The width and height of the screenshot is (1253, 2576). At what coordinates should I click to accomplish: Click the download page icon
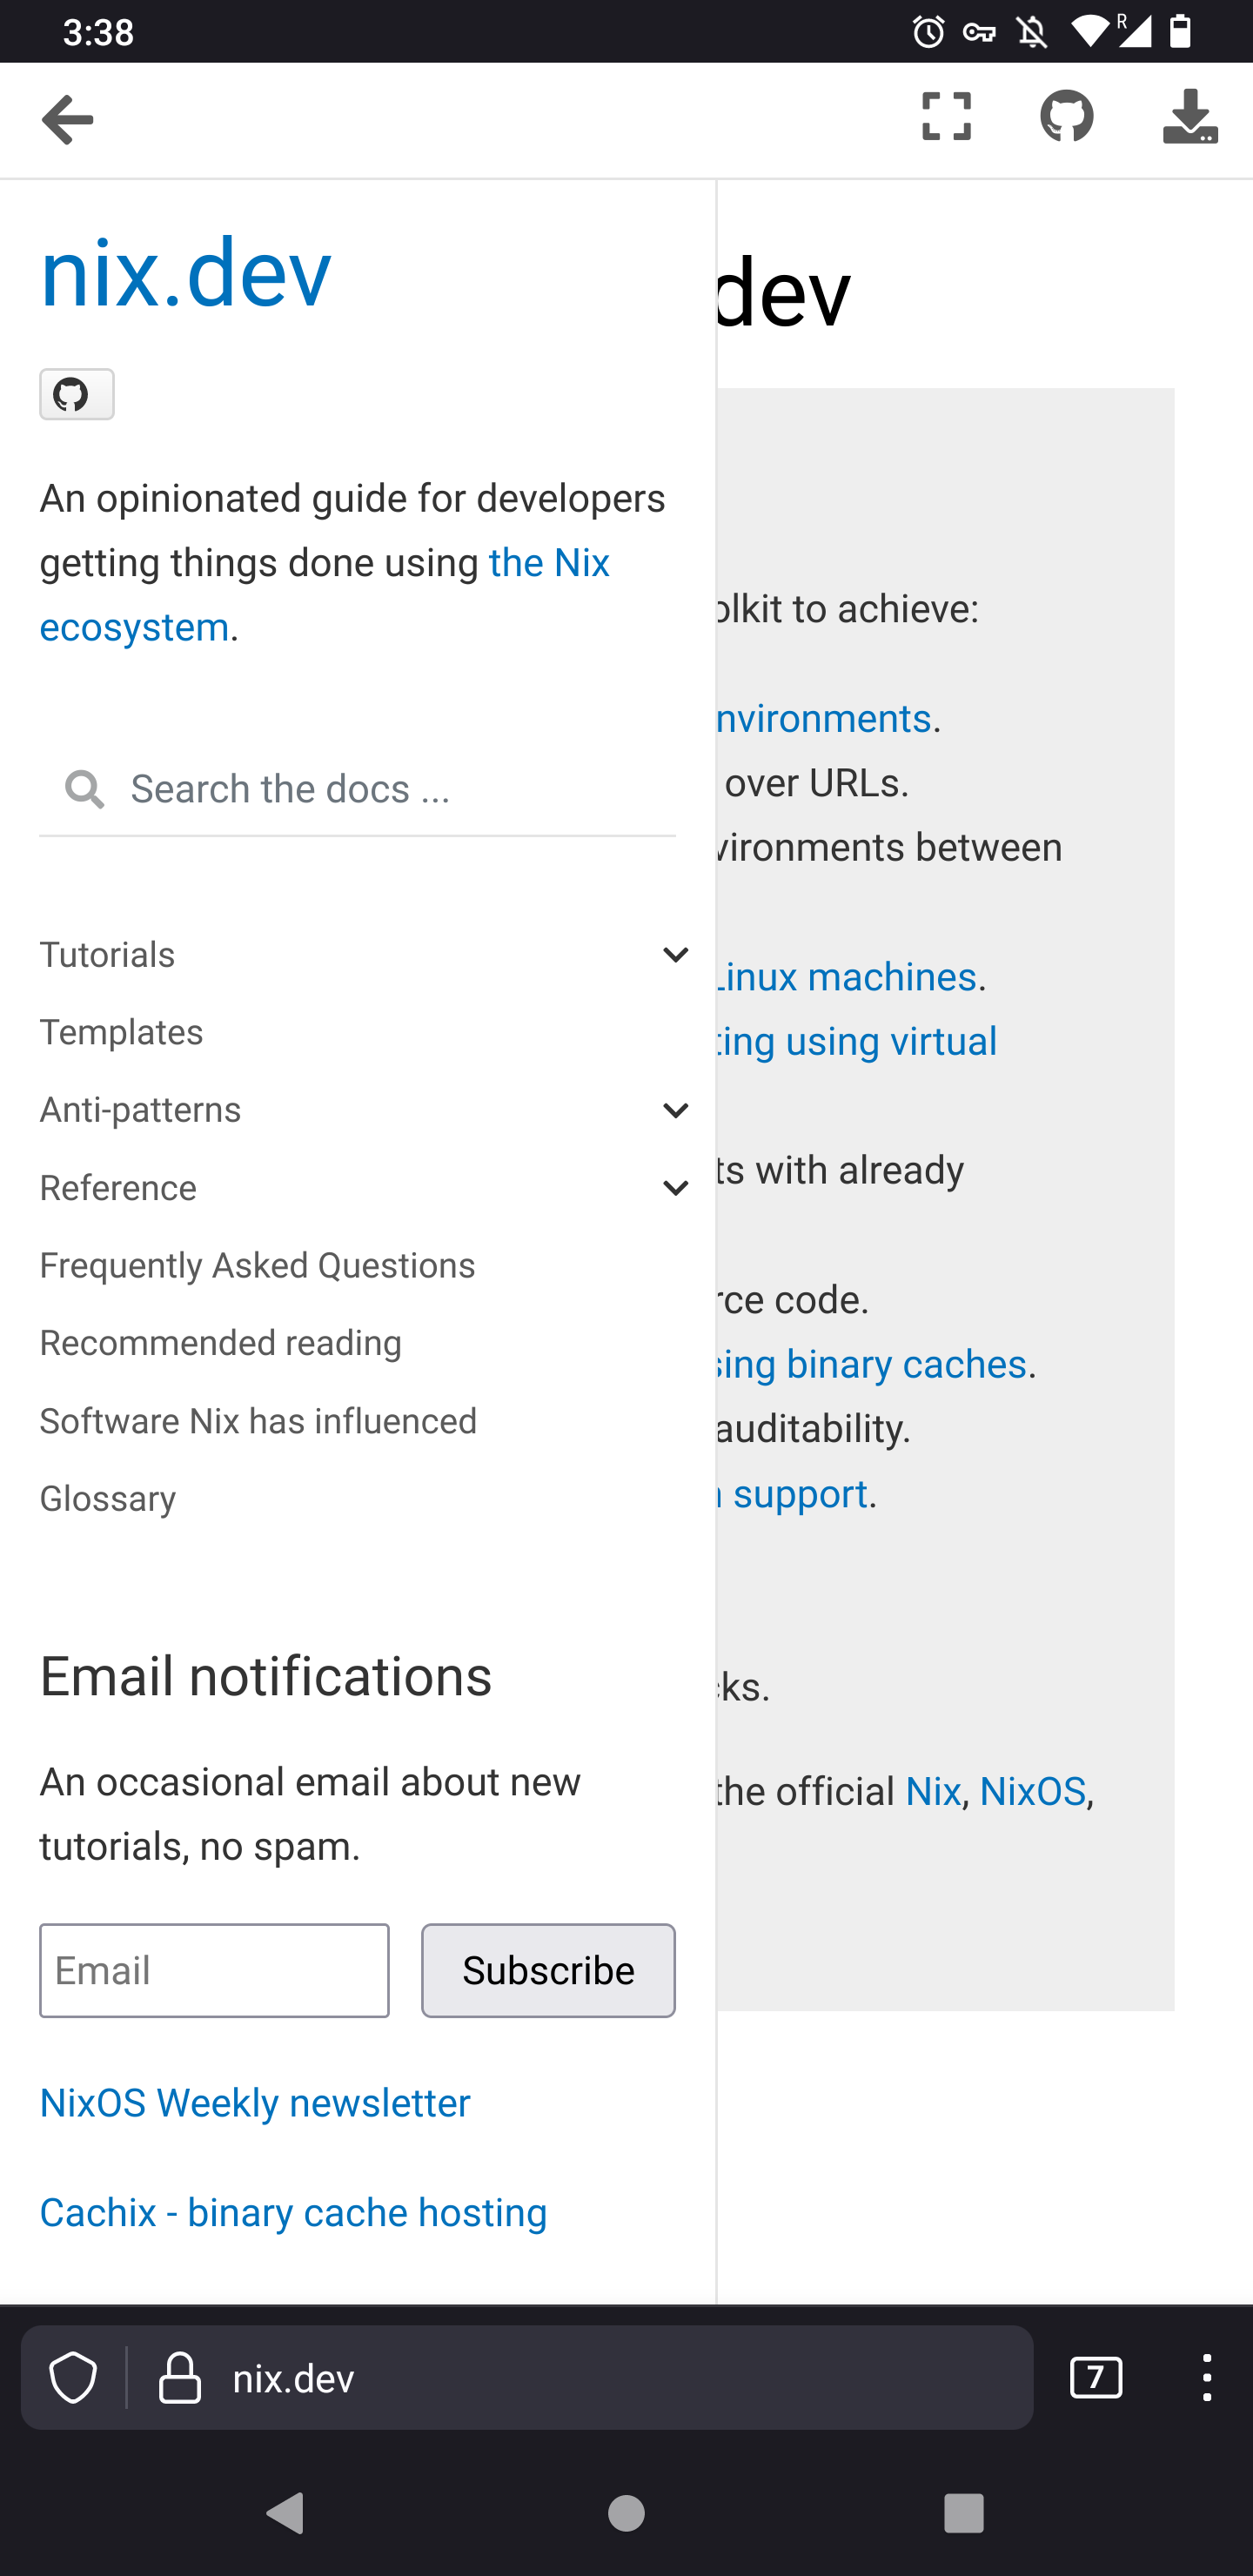click(x=1190, y=117)
